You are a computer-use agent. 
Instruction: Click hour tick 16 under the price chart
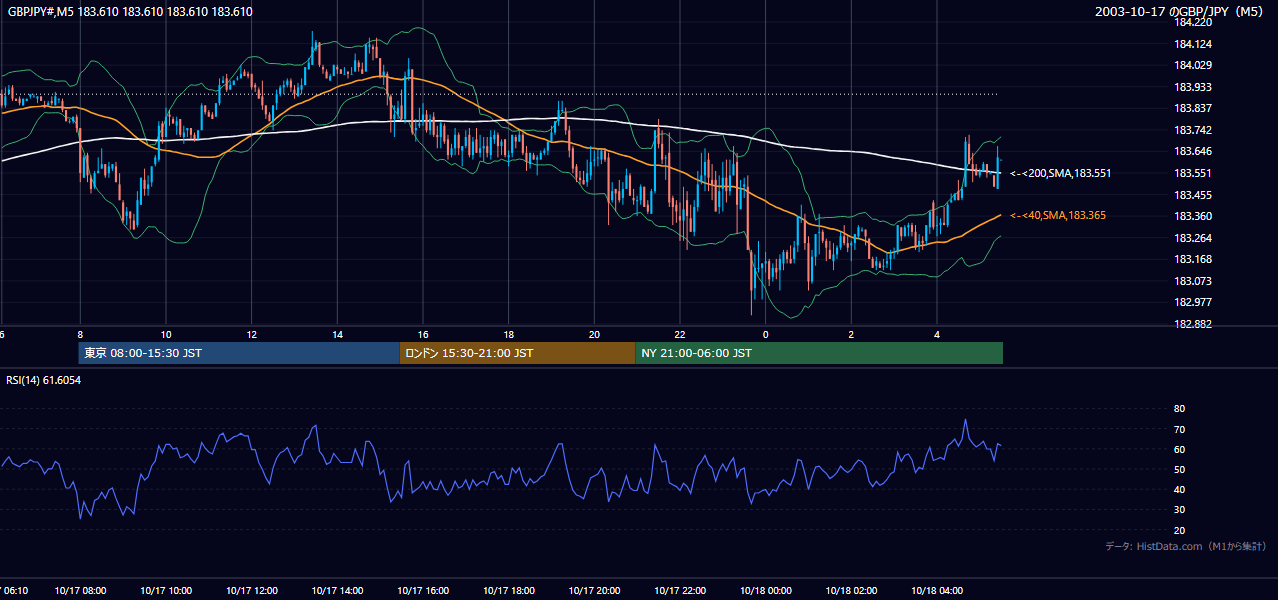pyautogui.click(x=423, y=335)
